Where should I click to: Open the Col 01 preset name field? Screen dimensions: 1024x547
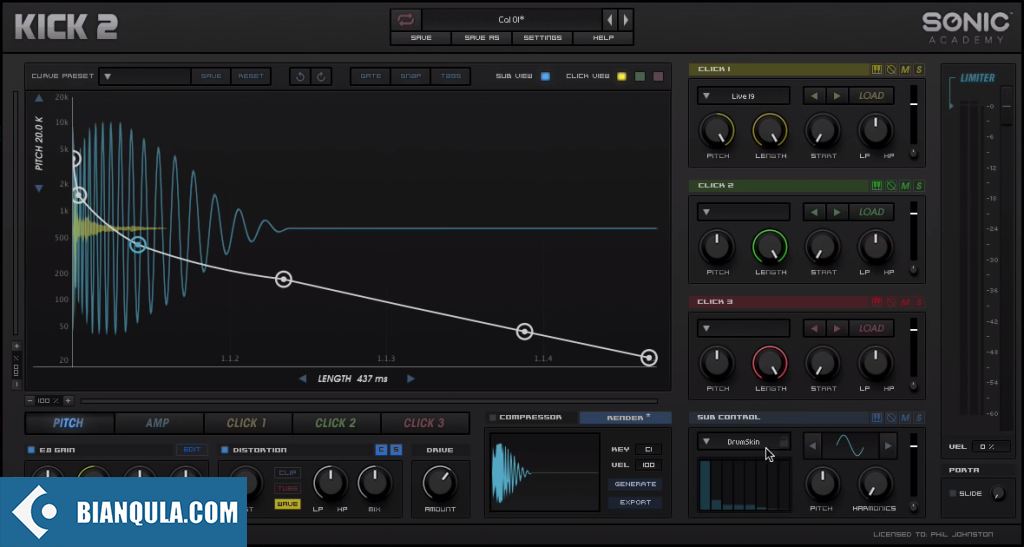(511, 20)
